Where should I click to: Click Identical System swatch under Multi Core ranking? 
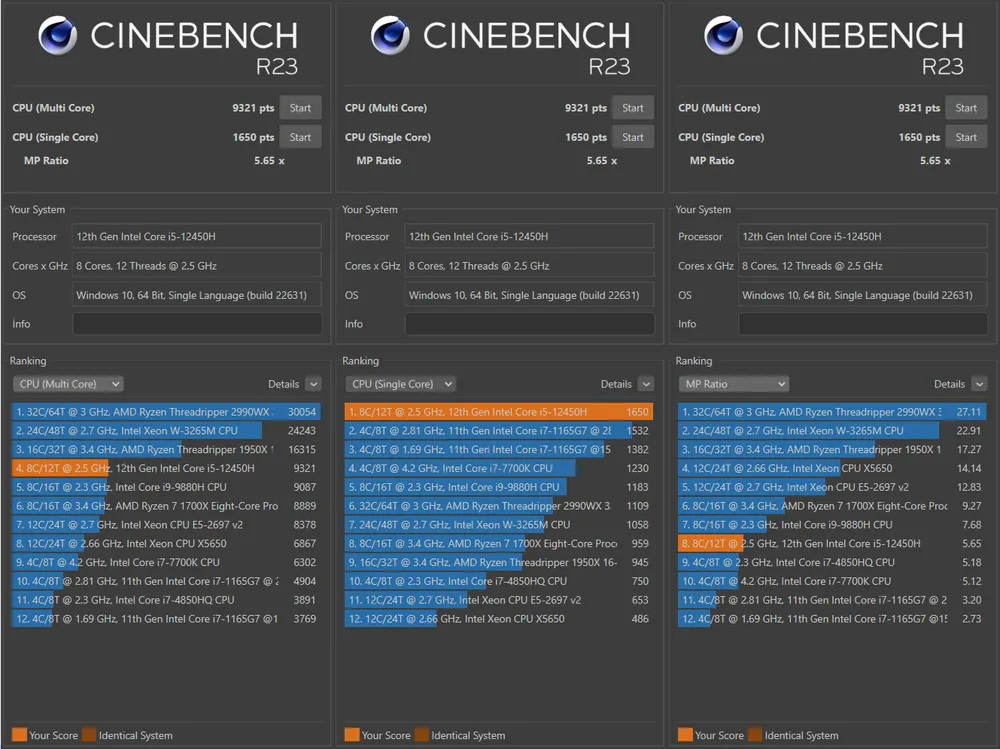pyautogui.click(x=89, y=735)
